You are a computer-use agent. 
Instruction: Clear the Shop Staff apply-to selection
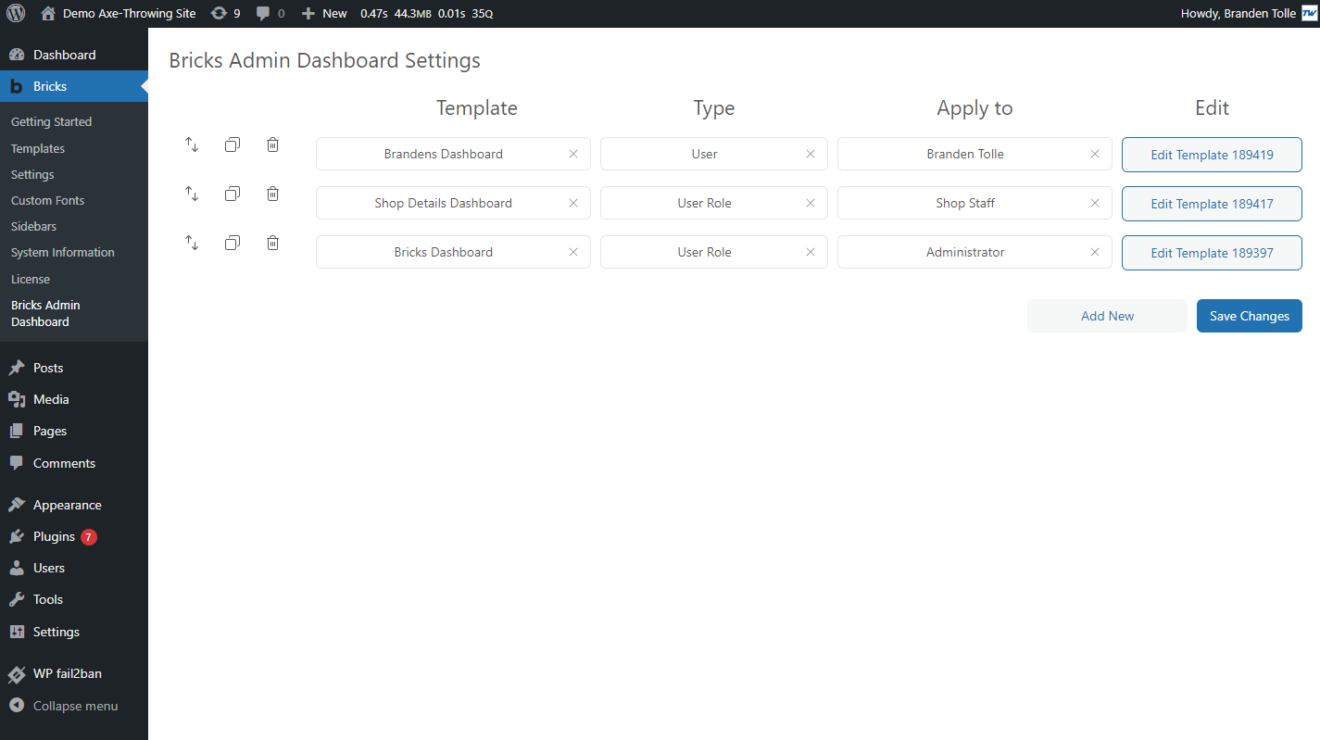tap(1094, 203)
